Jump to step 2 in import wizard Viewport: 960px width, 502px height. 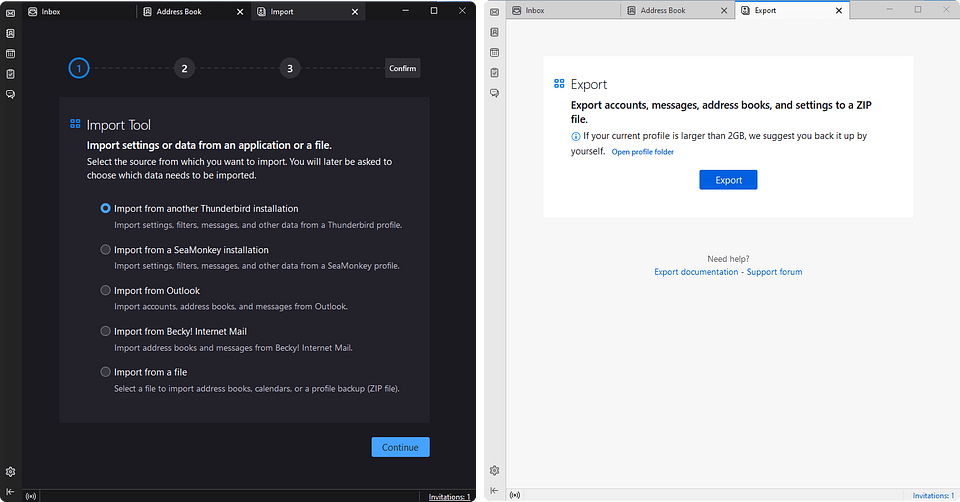[x=184, y=68]
